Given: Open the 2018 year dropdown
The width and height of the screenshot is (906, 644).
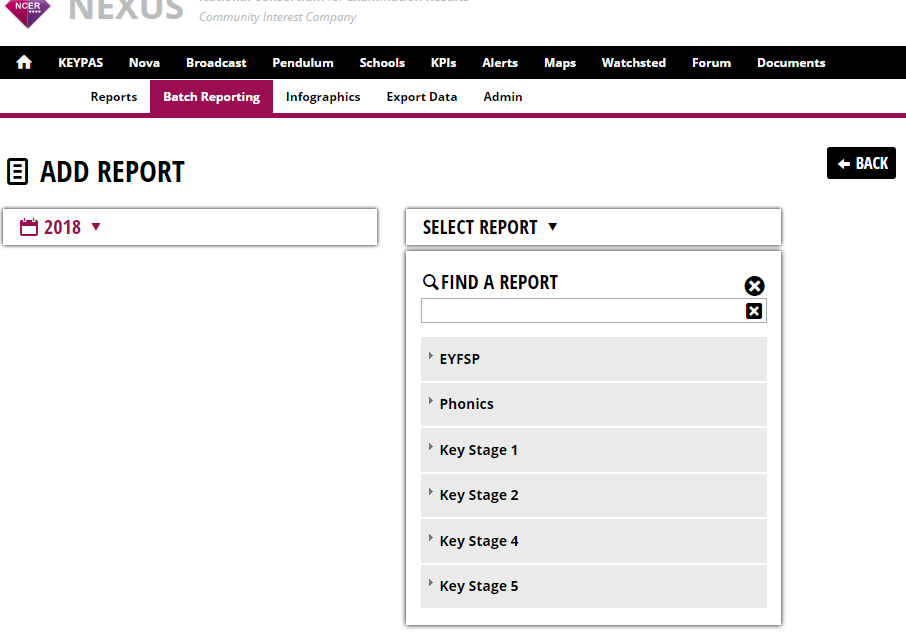Looking at the screenshot, I should pos(190,227).
